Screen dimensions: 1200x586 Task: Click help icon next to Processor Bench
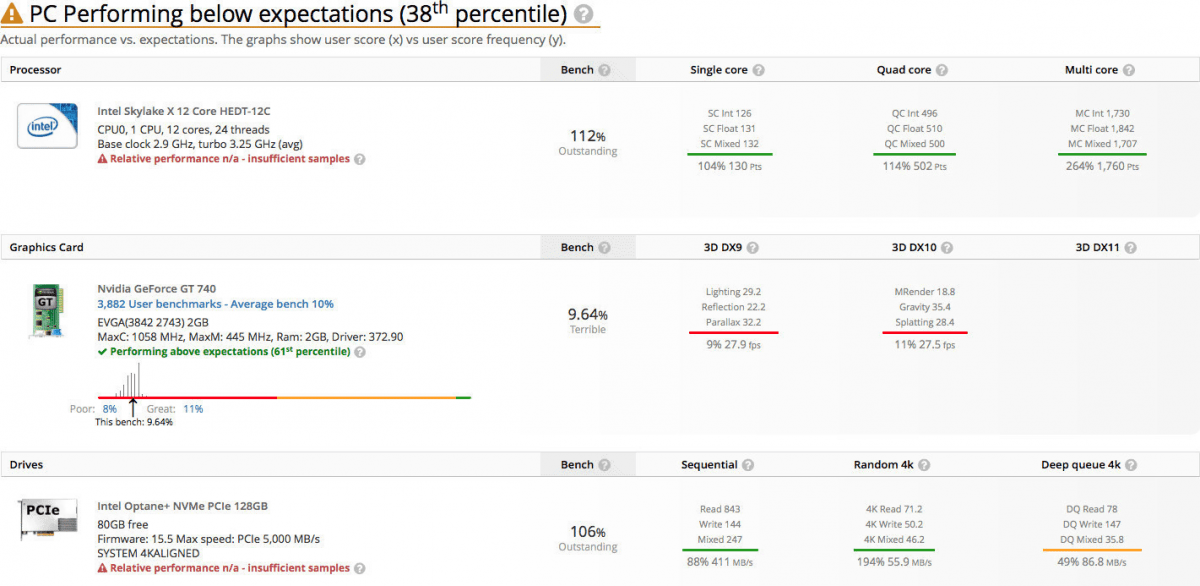(604, 70)
